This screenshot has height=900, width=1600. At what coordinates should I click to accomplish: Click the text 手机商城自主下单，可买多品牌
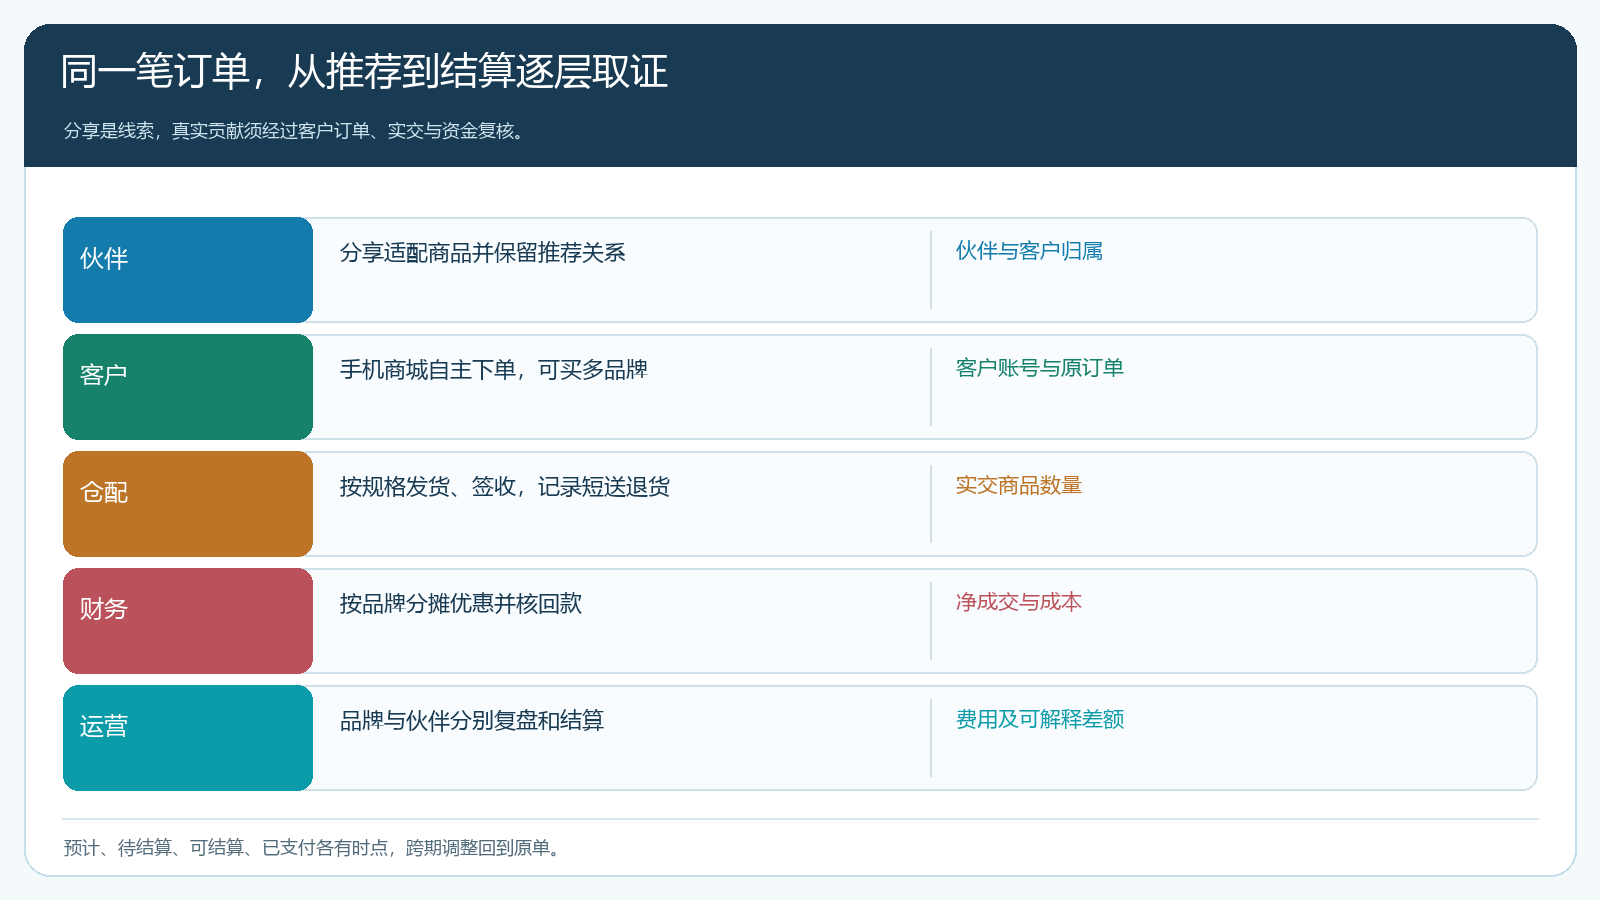pos(494,370)
